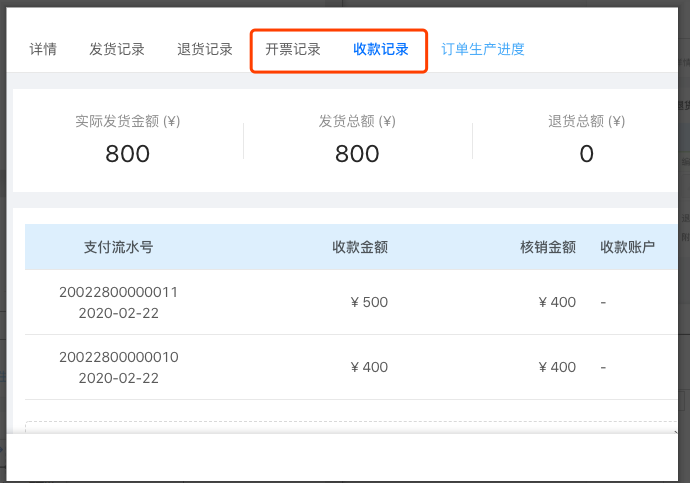Click the 退货总额 value 0
690x483 pixels.
coord(587,154)
